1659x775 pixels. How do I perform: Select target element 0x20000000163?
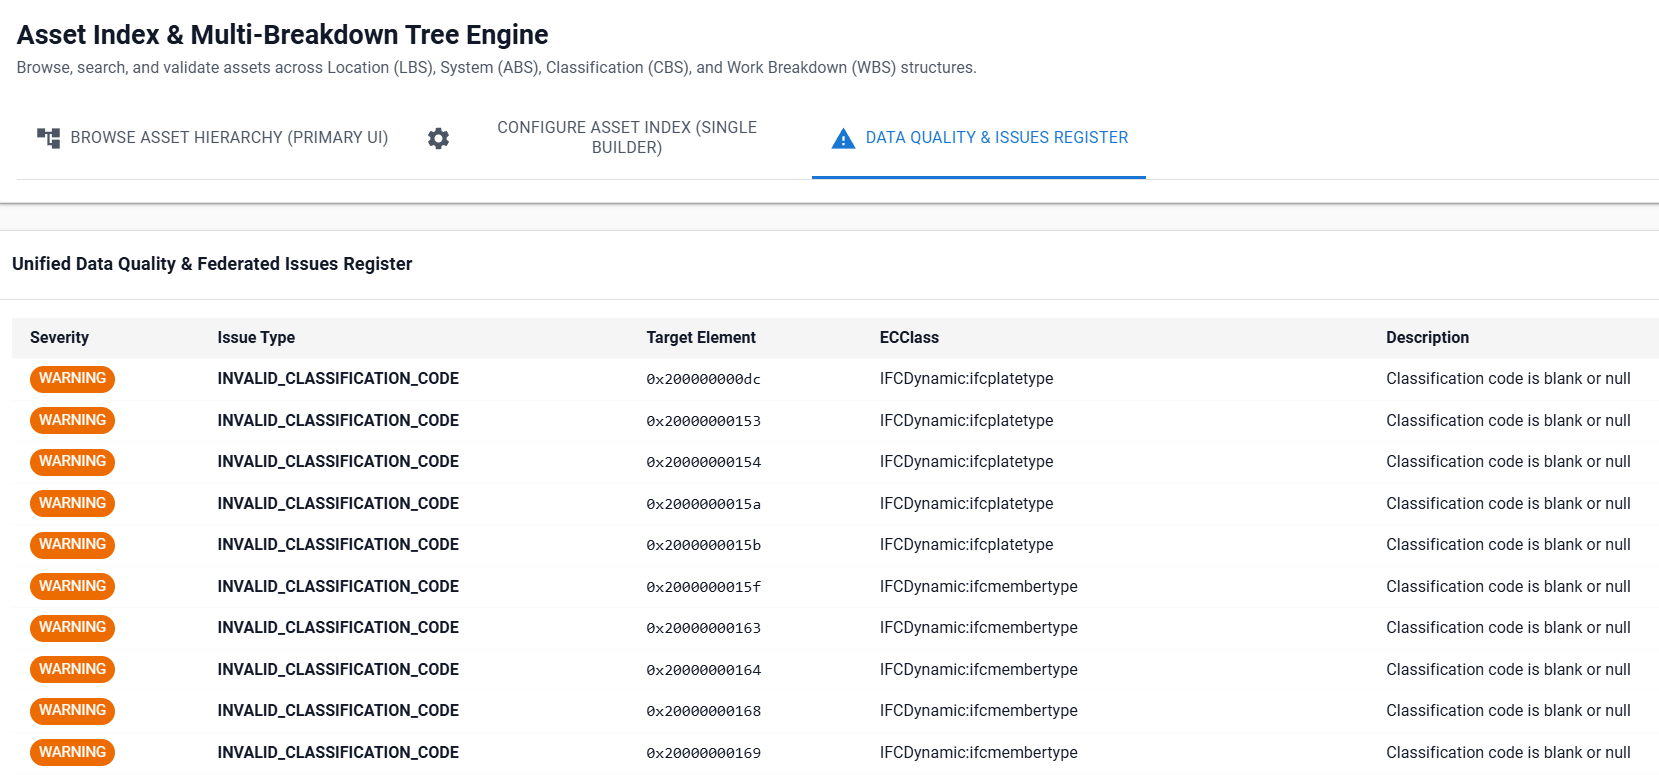[703, 628]
